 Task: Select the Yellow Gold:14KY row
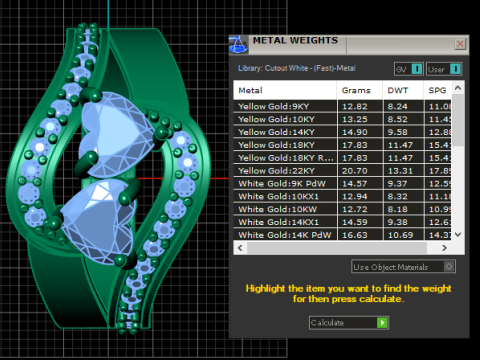click(x=342, y=132)
